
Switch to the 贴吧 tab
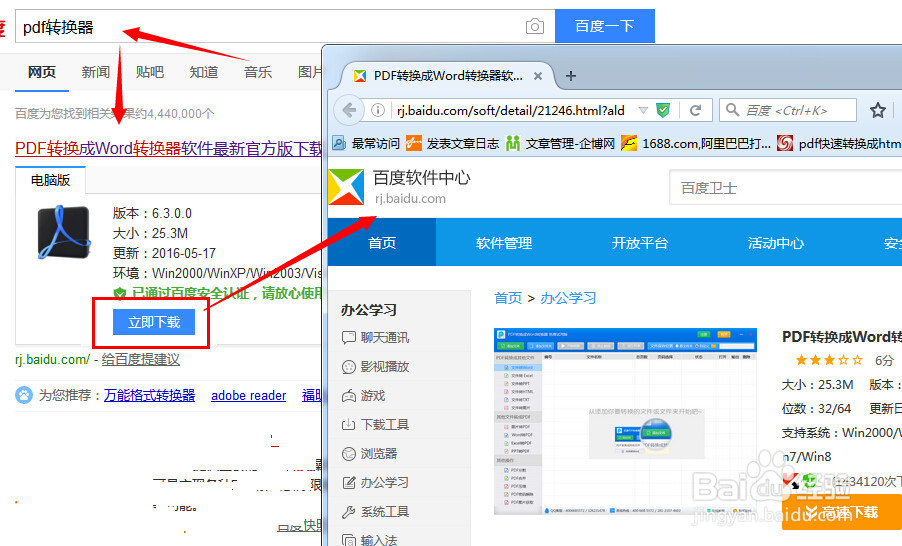pos(150,72)
